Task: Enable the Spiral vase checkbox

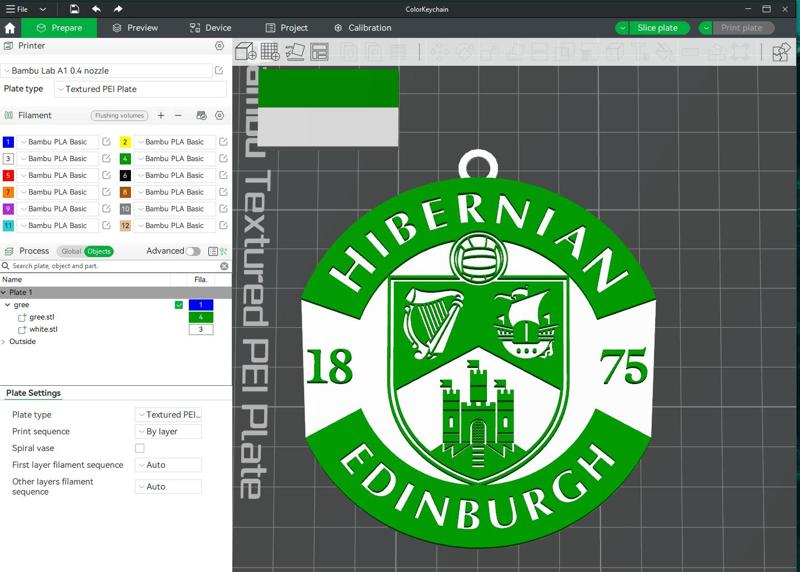Action: point(140,448)
